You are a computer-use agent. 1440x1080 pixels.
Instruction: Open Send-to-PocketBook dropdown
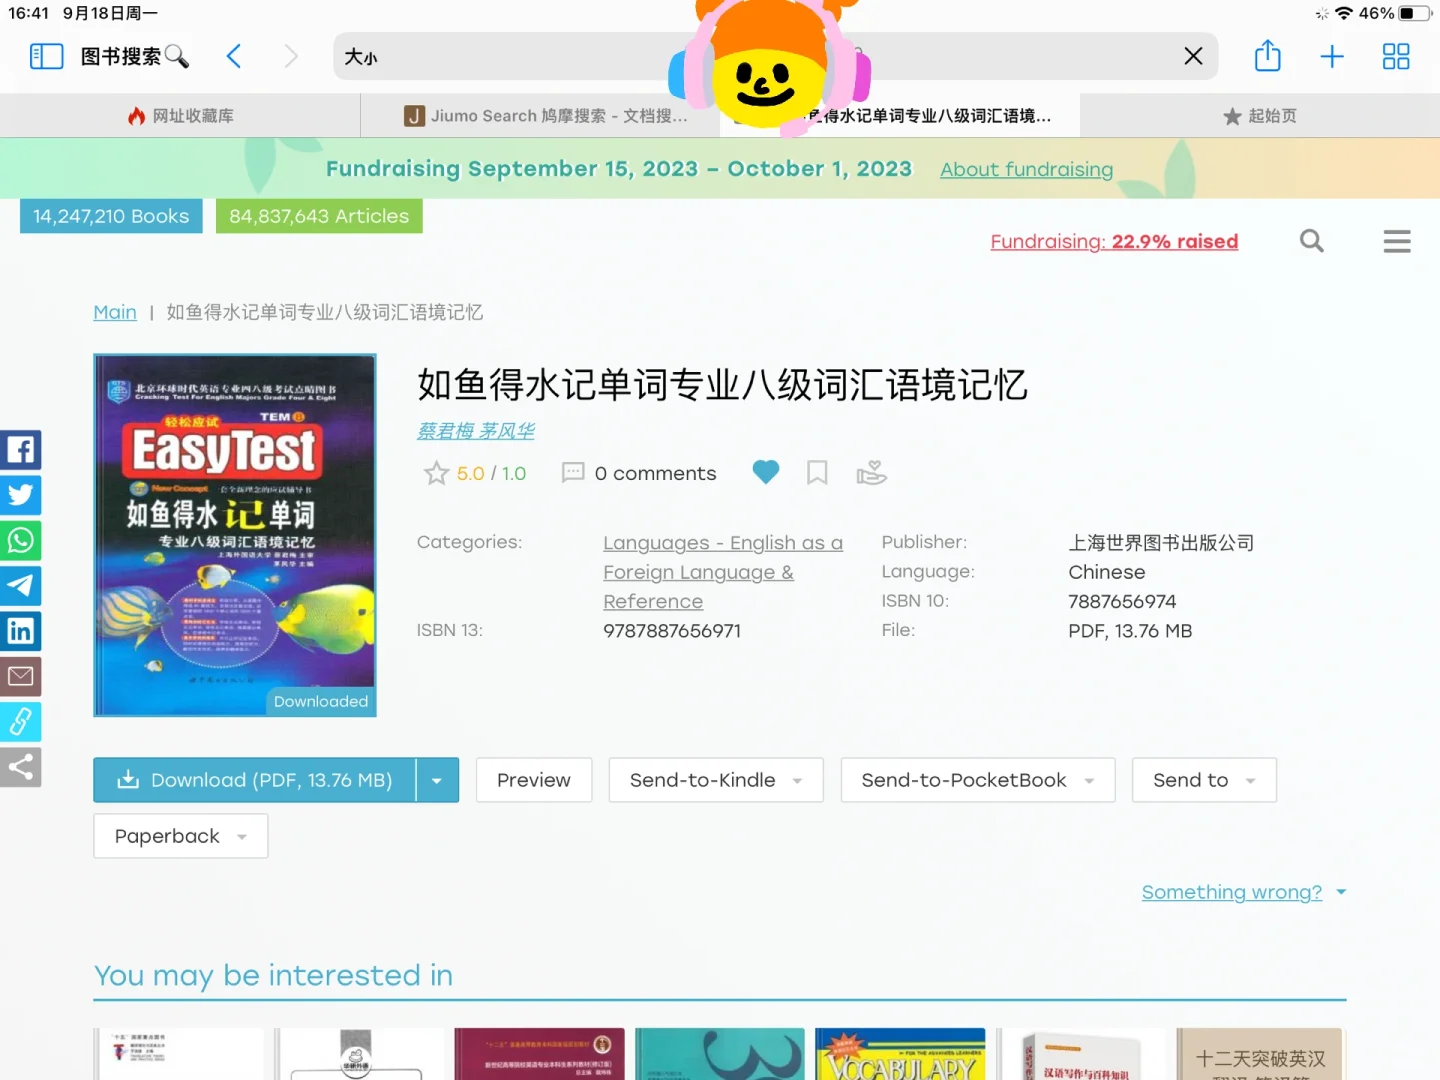(x=978, y=780)
